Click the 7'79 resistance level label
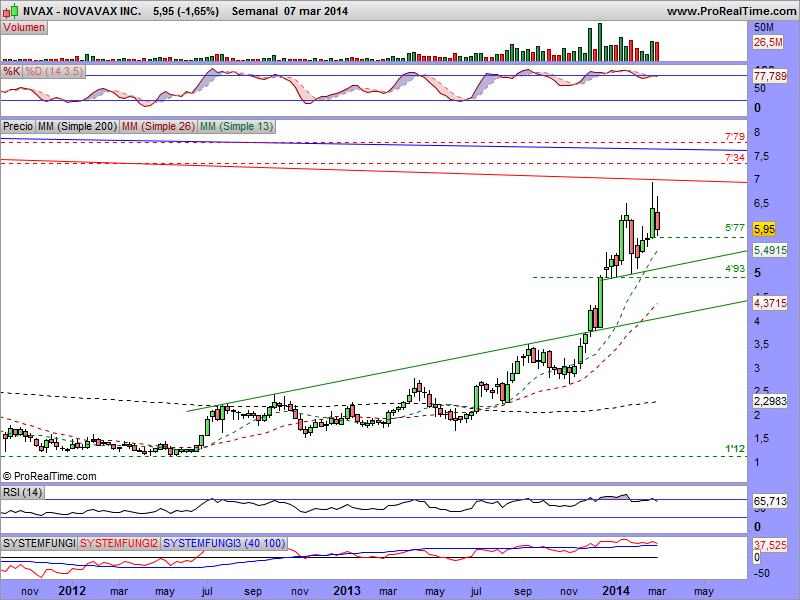The width and height of the screenshot is (800, 600). [735, 137]
